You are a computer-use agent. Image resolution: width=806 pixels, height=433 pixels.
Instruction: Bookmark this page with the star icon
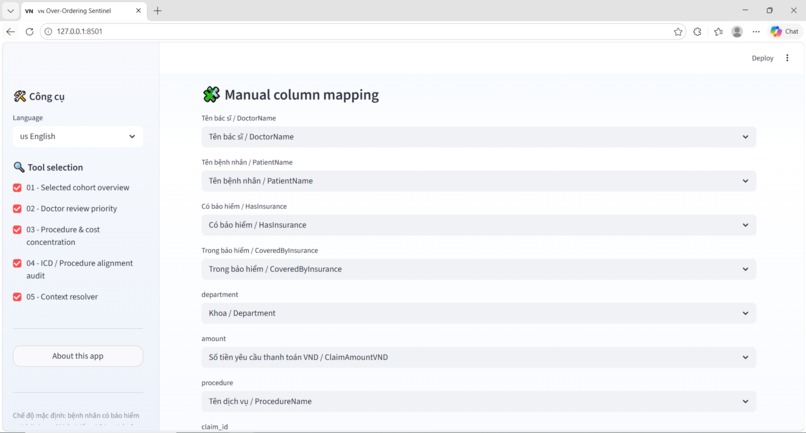[x=678, y=31]
